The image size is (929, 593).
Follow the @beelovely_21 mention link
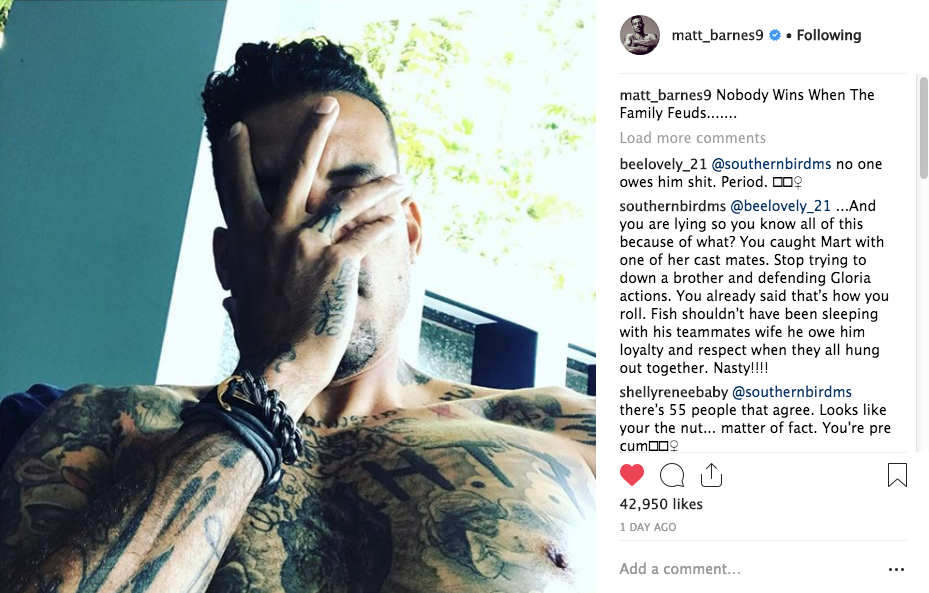pyautogui.click(x=780, y=206)
